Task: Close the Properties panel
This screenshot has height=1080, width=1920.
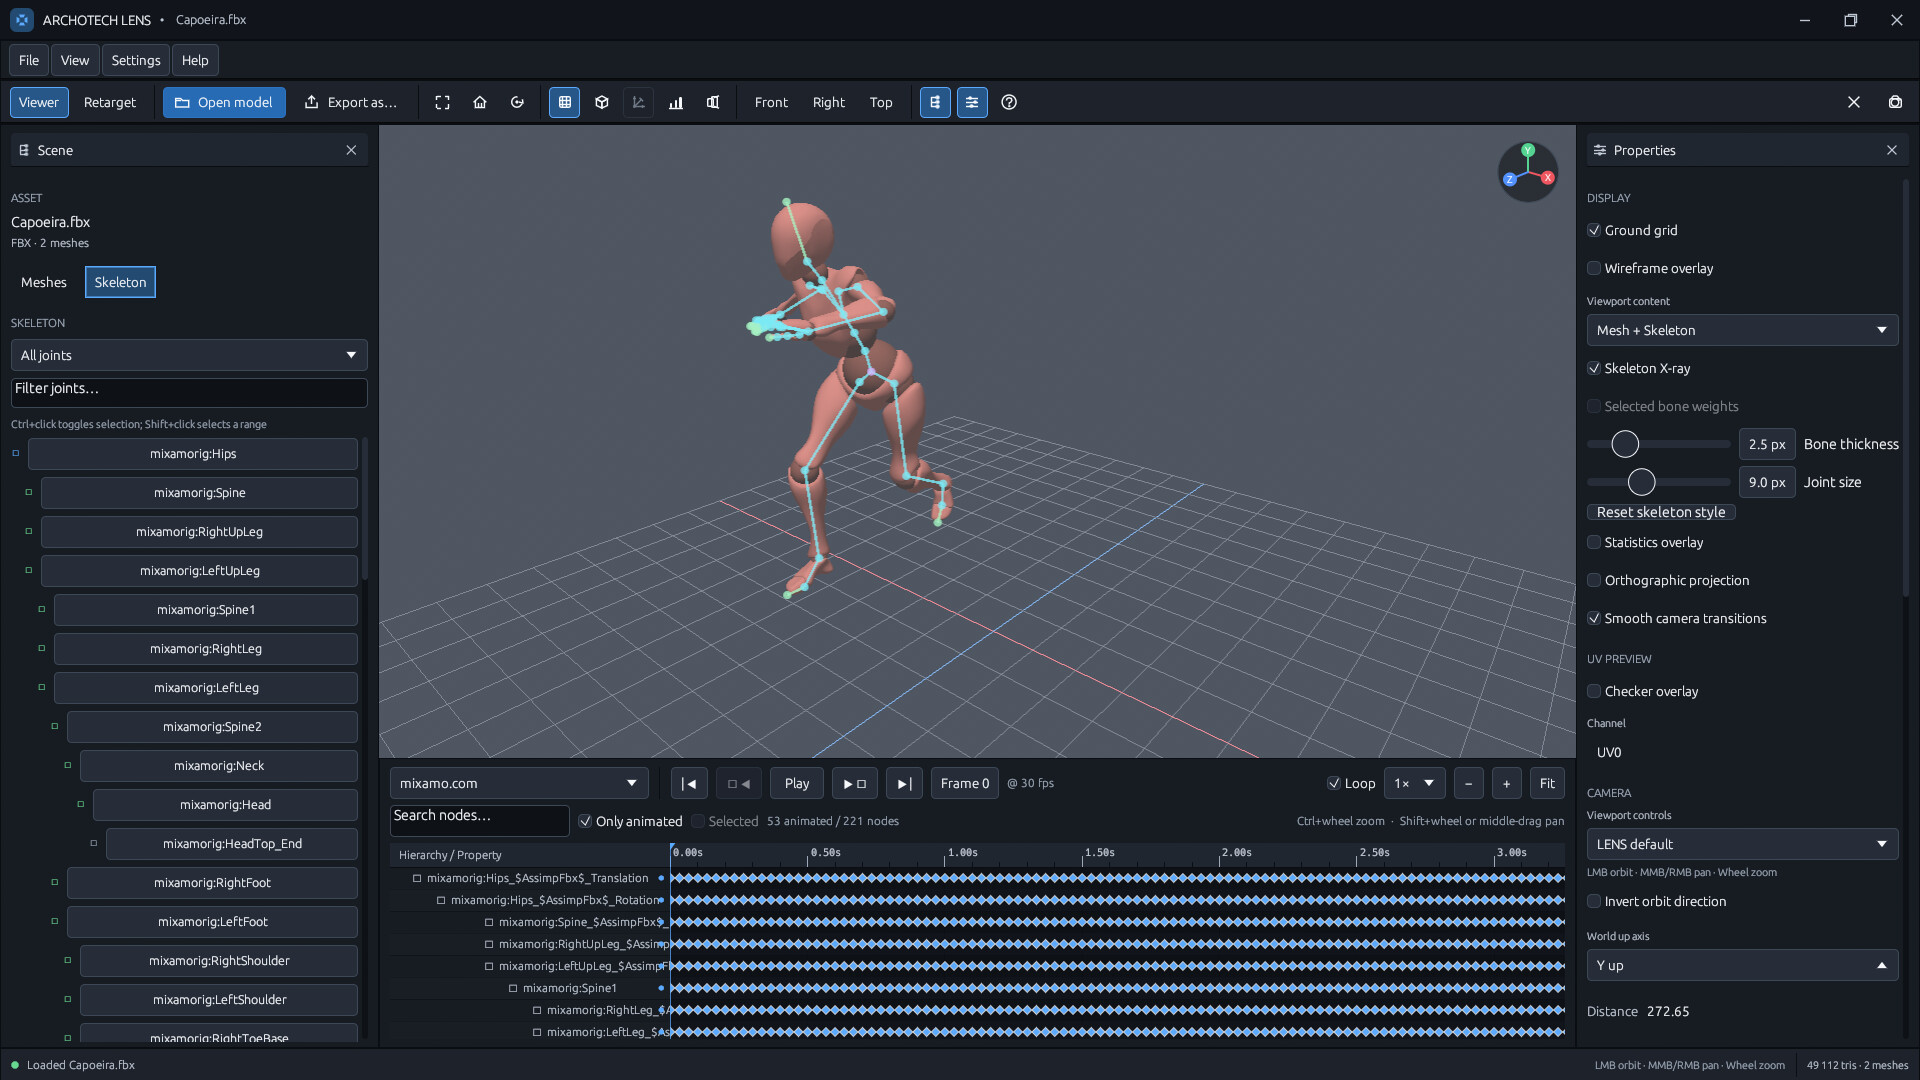Action: (x=1892, y=150)
